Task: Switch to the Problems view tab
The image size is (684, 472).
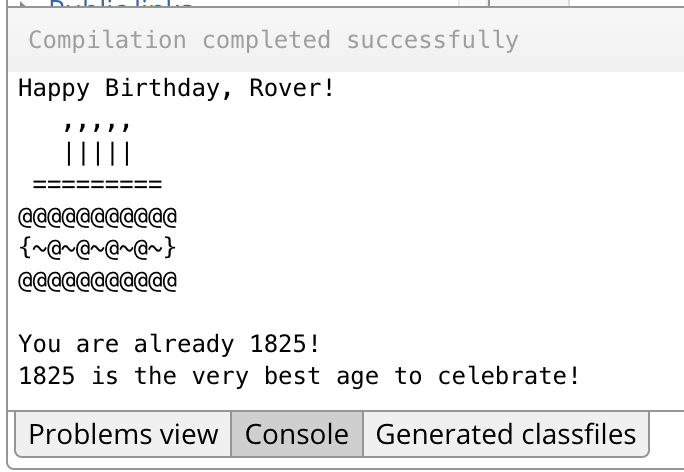Action: point(123,435)
